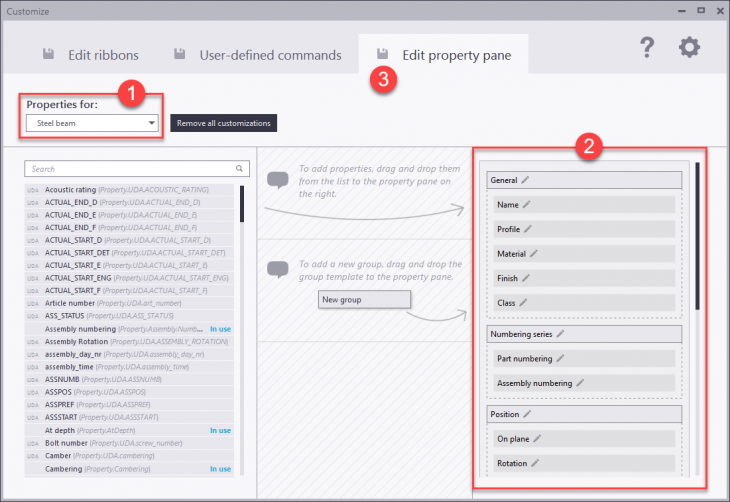Click pencil icon next to Part numbering
Screen dimensions: 730x502
point(561,359)
